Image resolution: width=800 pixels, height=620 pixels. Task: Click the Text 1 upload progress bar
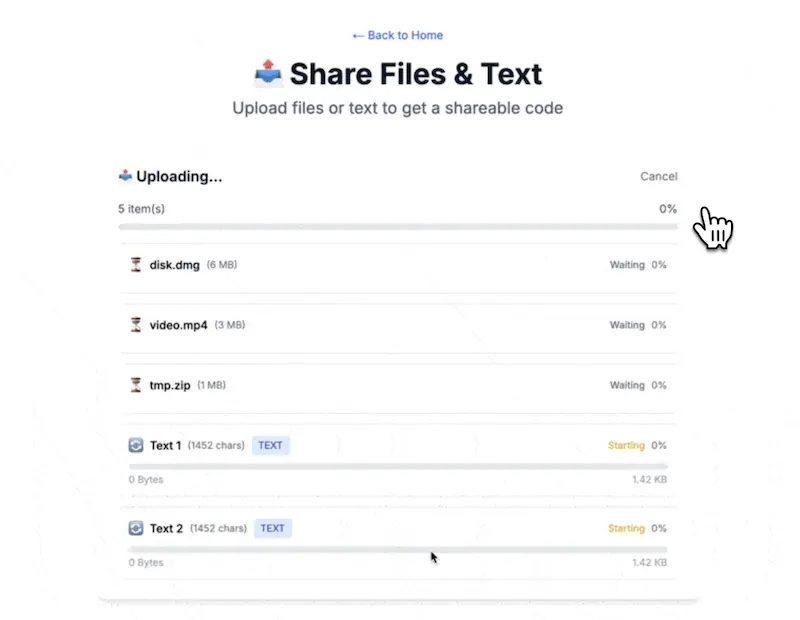(398, 466)
